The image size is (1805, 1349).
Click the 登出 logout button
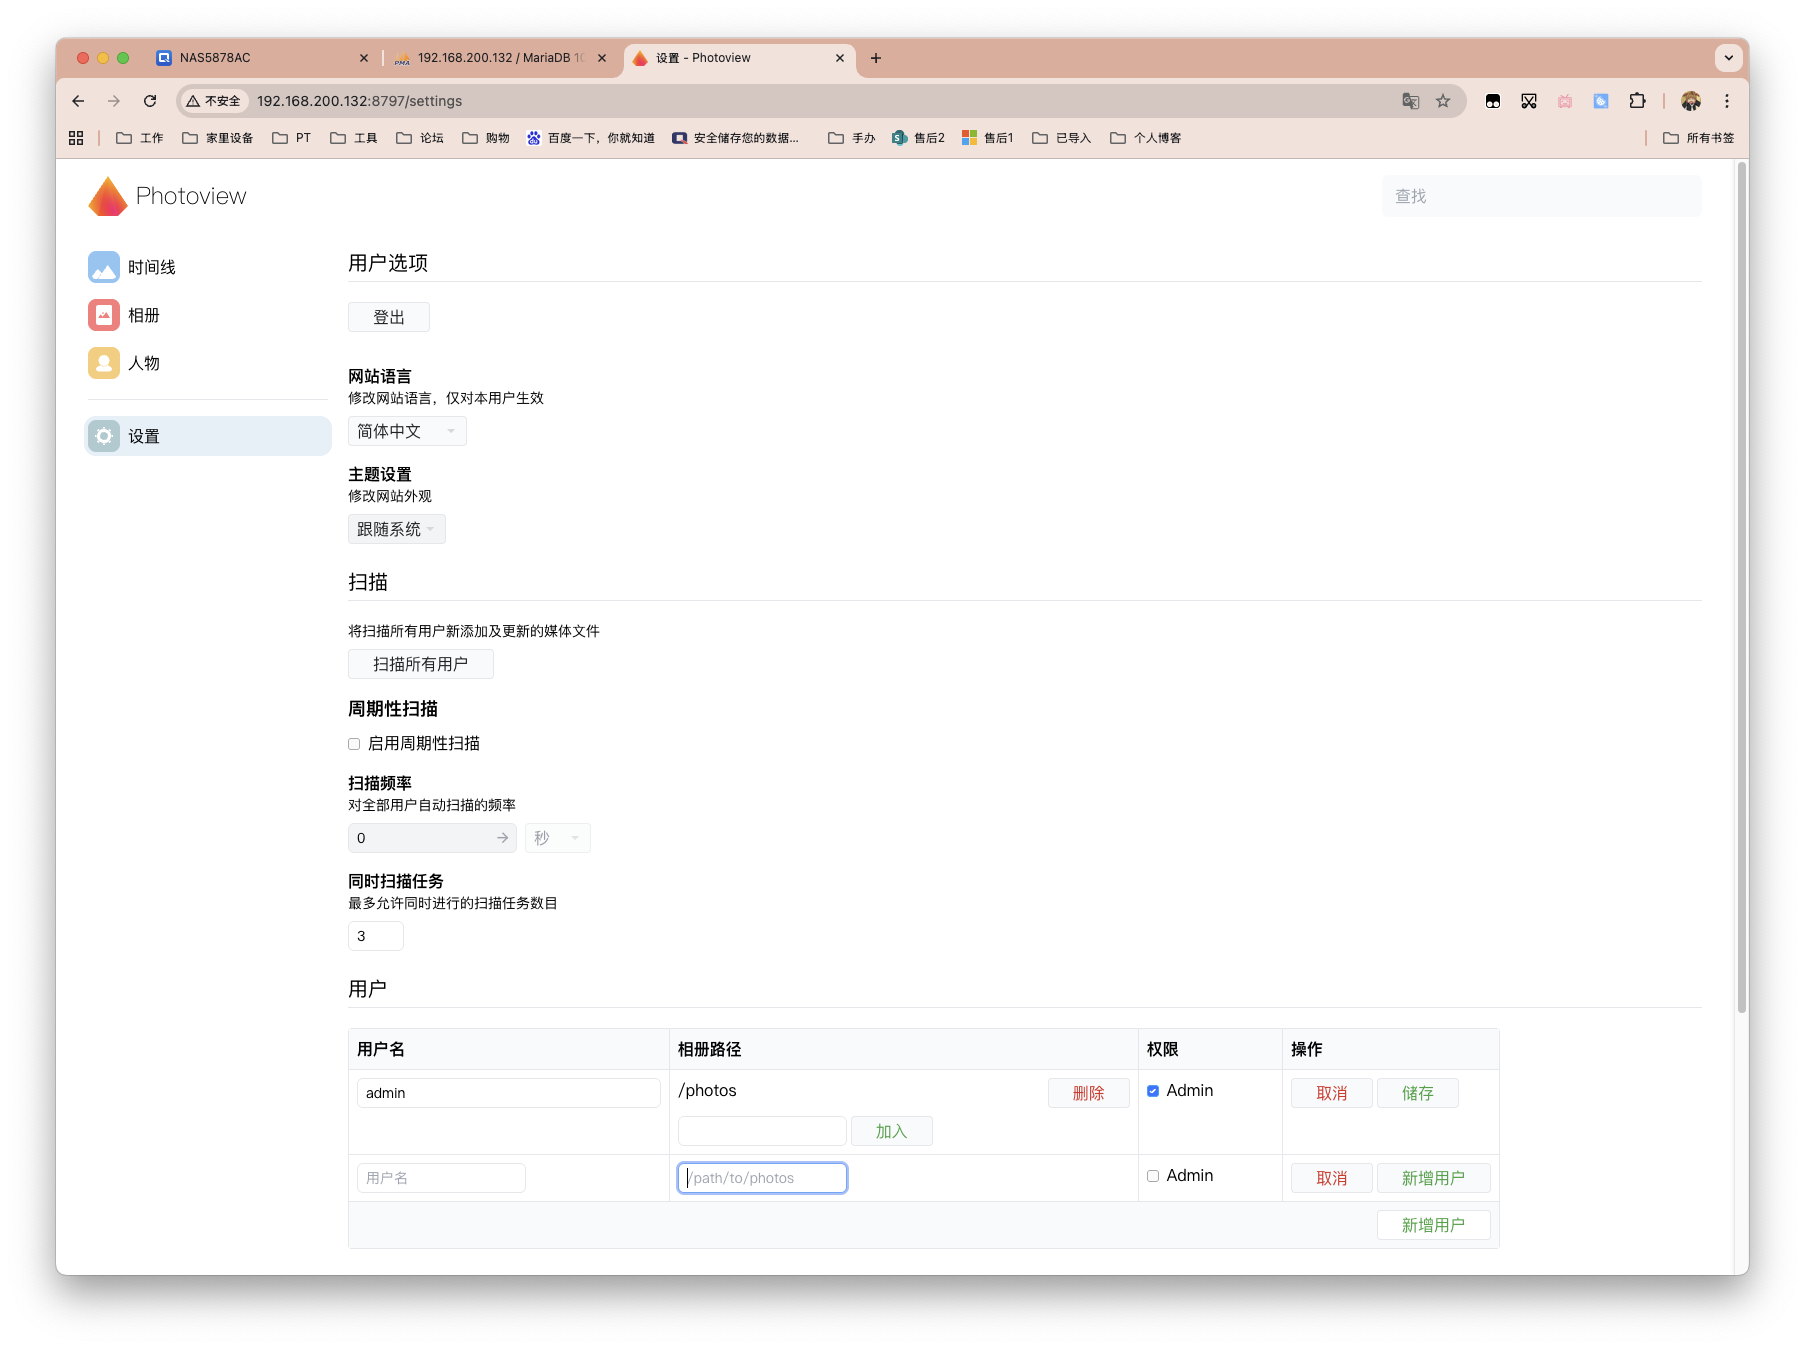[x=388, y=316]
